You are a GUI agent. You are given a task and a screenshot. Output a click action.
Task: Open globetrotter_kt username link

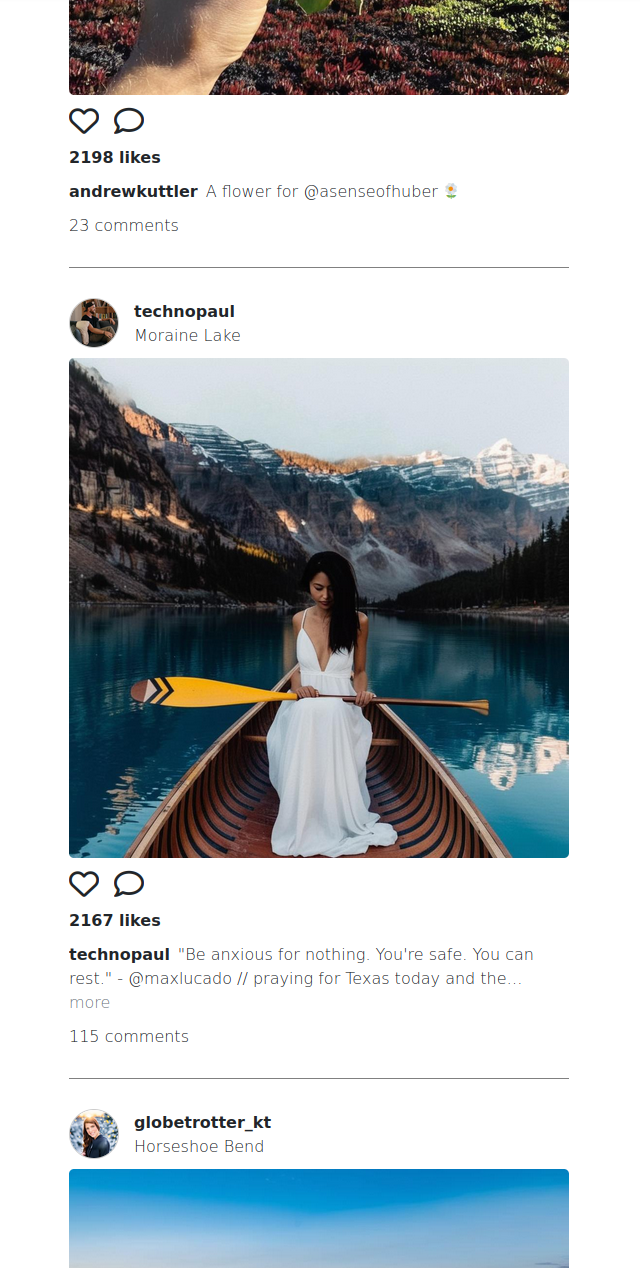click(202, 1122)
